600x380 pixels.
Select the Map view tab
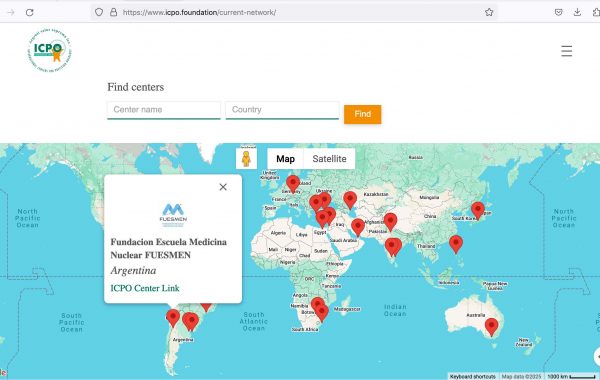point(285,159)
